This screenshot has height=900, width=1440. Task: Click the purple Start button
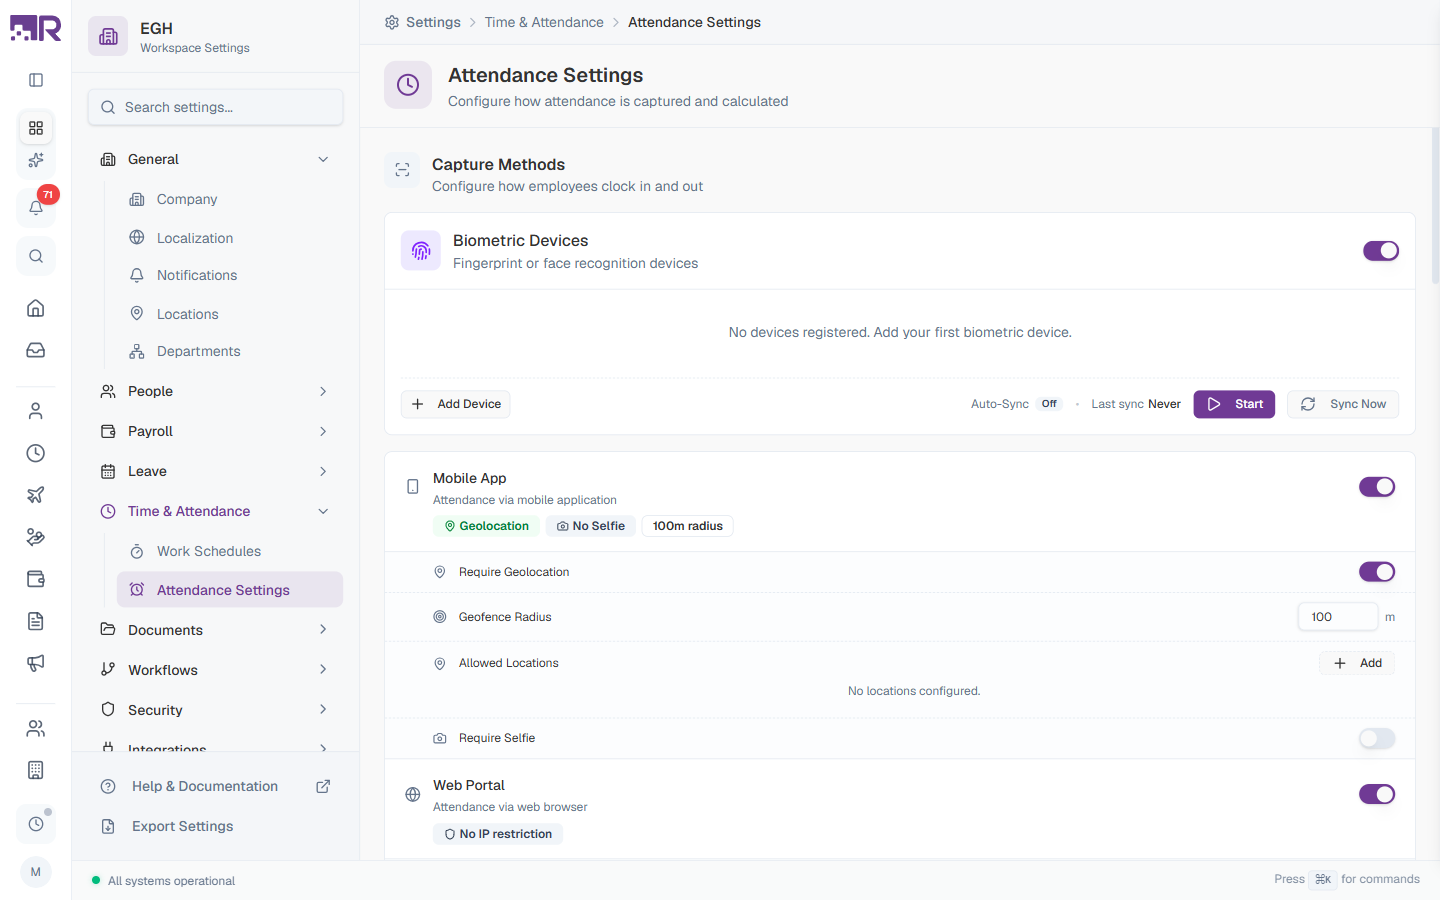click(1234, 404)
